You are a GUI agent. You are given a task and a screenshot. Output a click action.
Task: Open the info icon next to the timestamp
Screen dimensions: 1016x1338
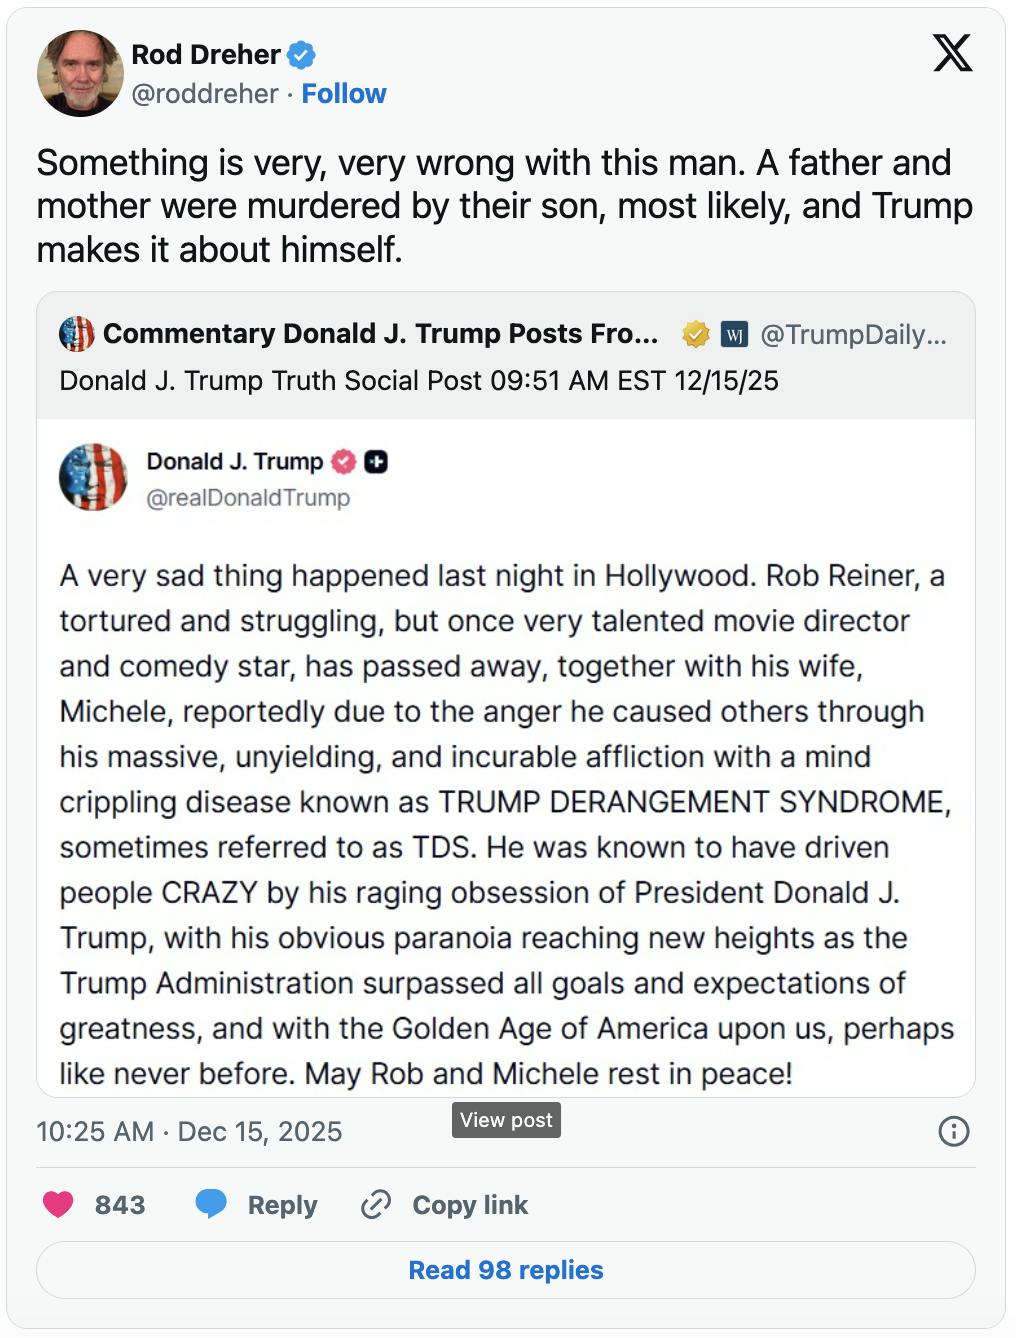coord(954,1131)
